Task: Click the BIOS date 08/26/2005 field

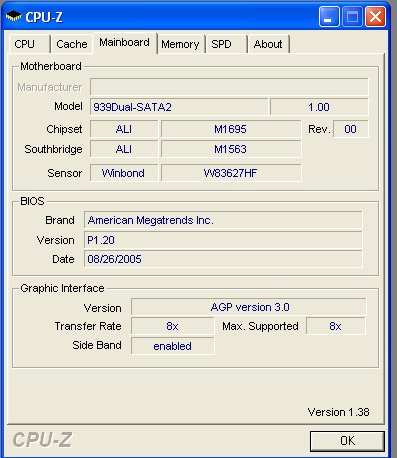Action: coord(223,259)
